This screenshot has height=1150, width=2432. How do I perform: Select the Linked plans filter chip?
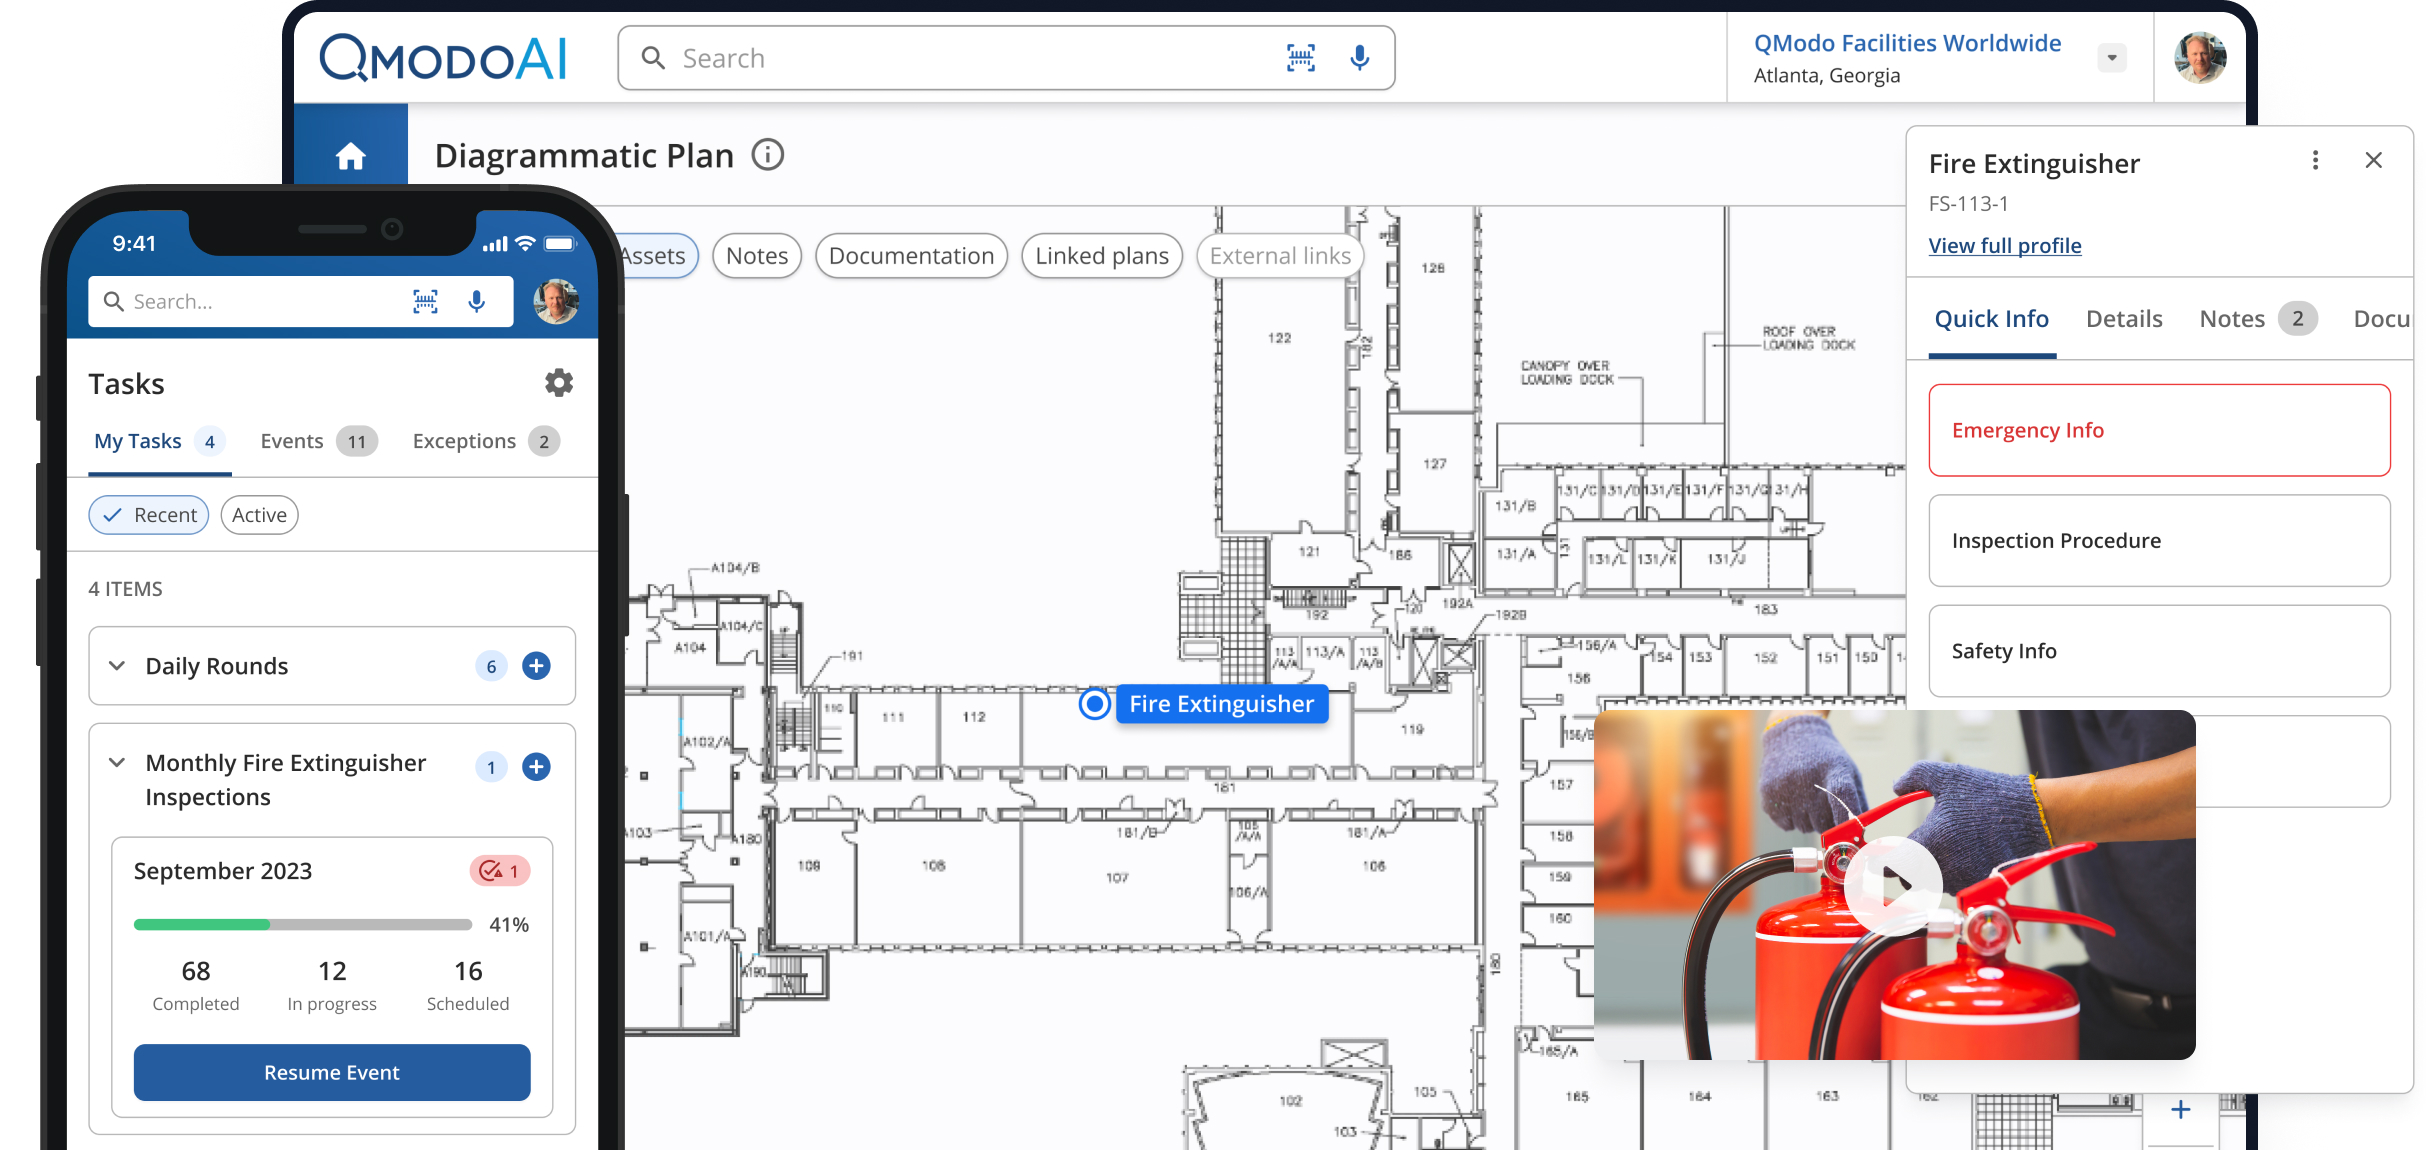pyautogui.click(x=1102, y=256)
